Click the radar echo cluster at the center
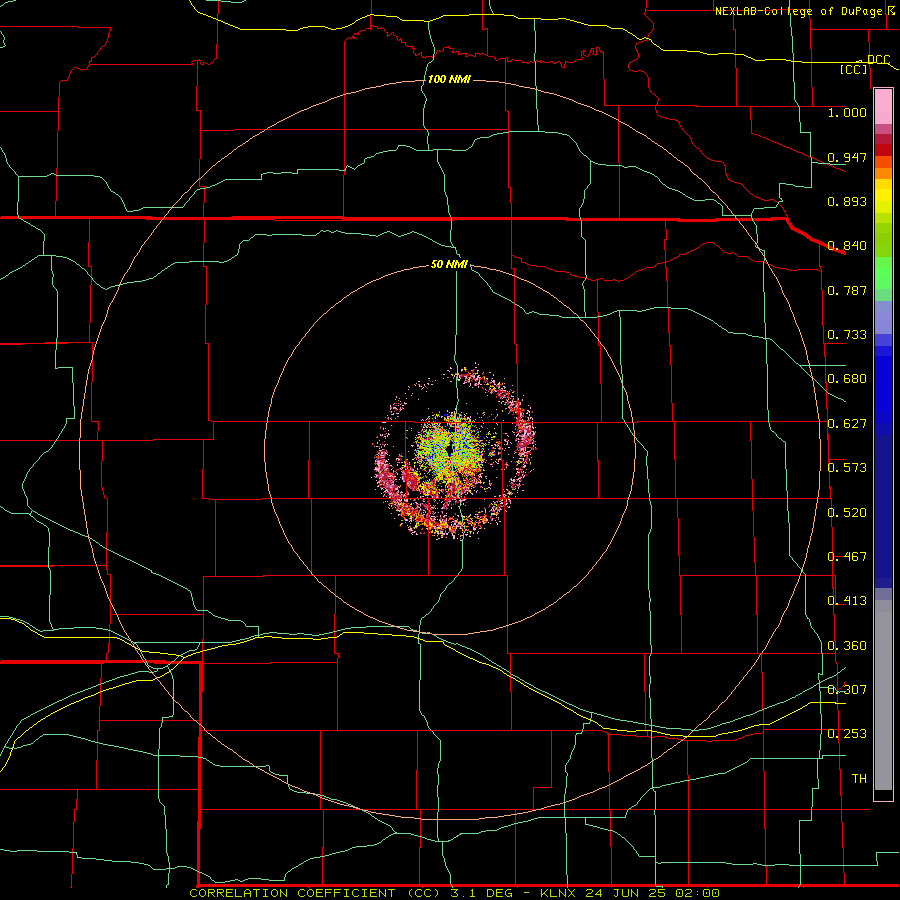 [x=455, y=452]
